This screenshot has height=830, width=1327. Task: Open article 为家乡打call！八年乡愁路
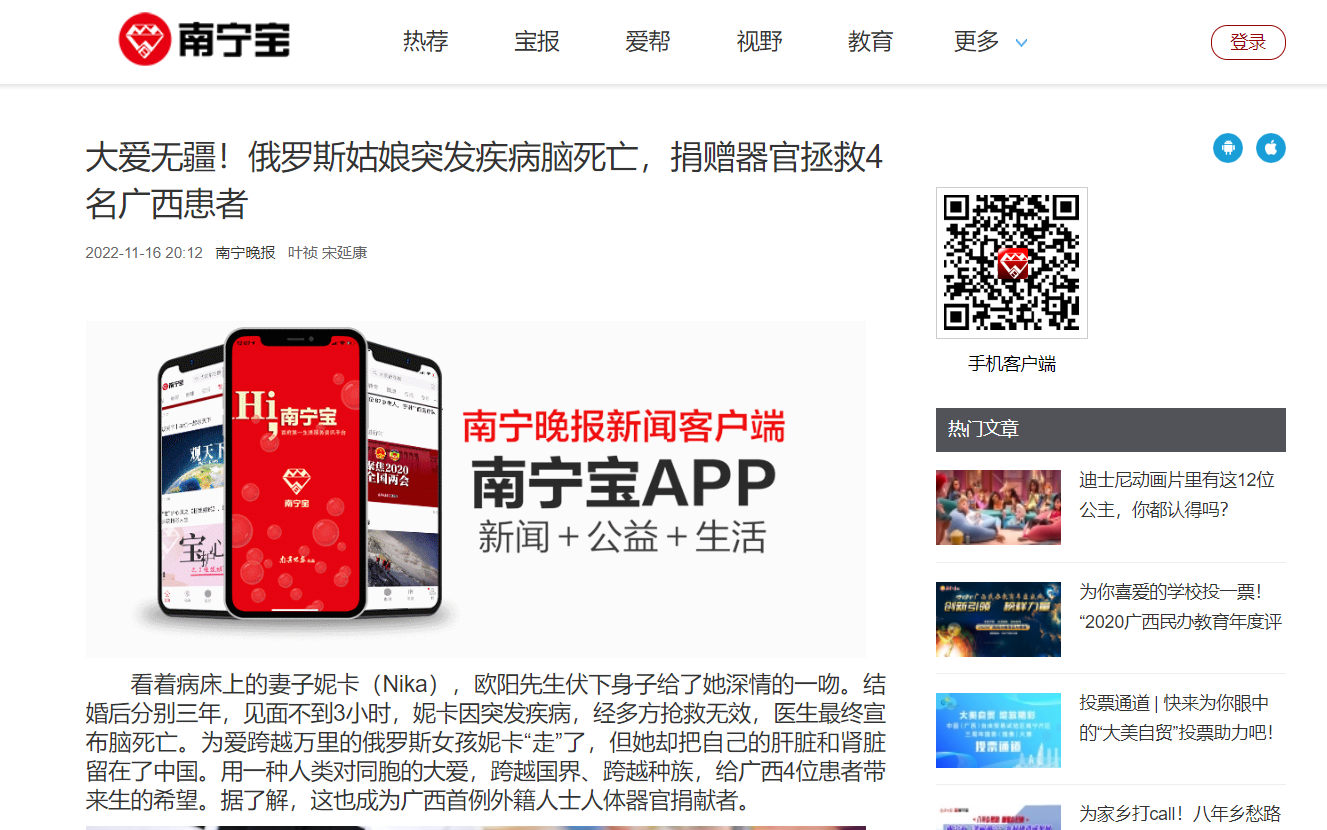(x=1180, y=813)
